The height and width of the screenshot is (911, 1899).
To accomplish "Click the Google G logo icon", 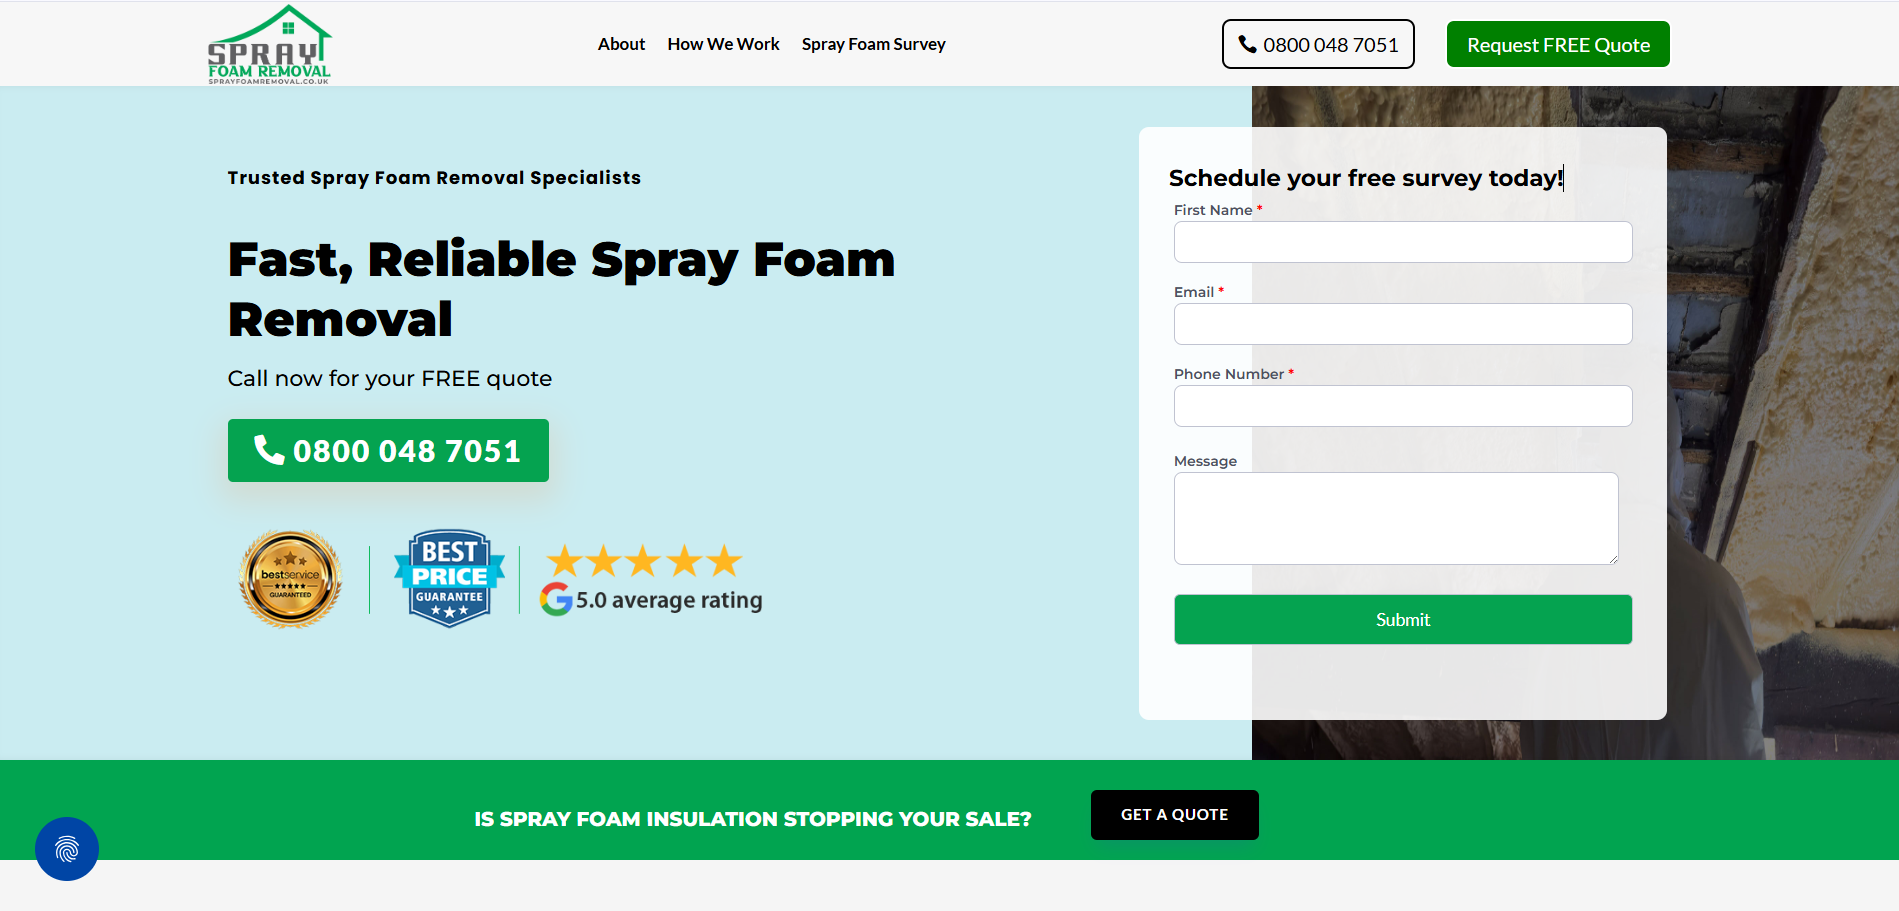I will [x=556, y=600].
